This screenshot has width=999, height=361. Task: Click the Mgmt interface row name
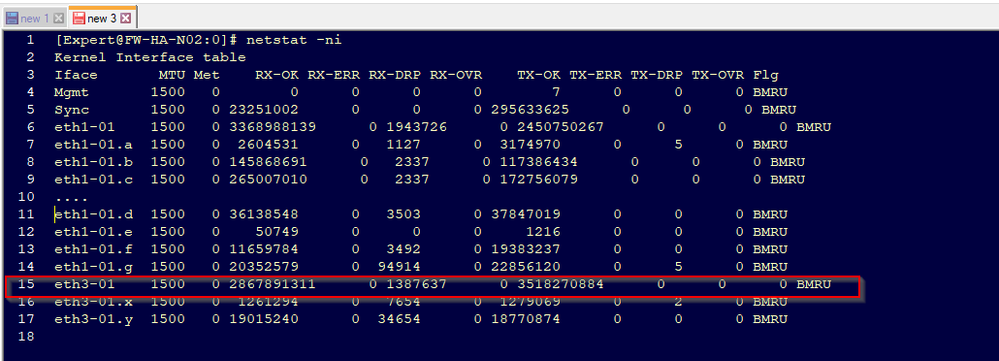click(71, 92)
